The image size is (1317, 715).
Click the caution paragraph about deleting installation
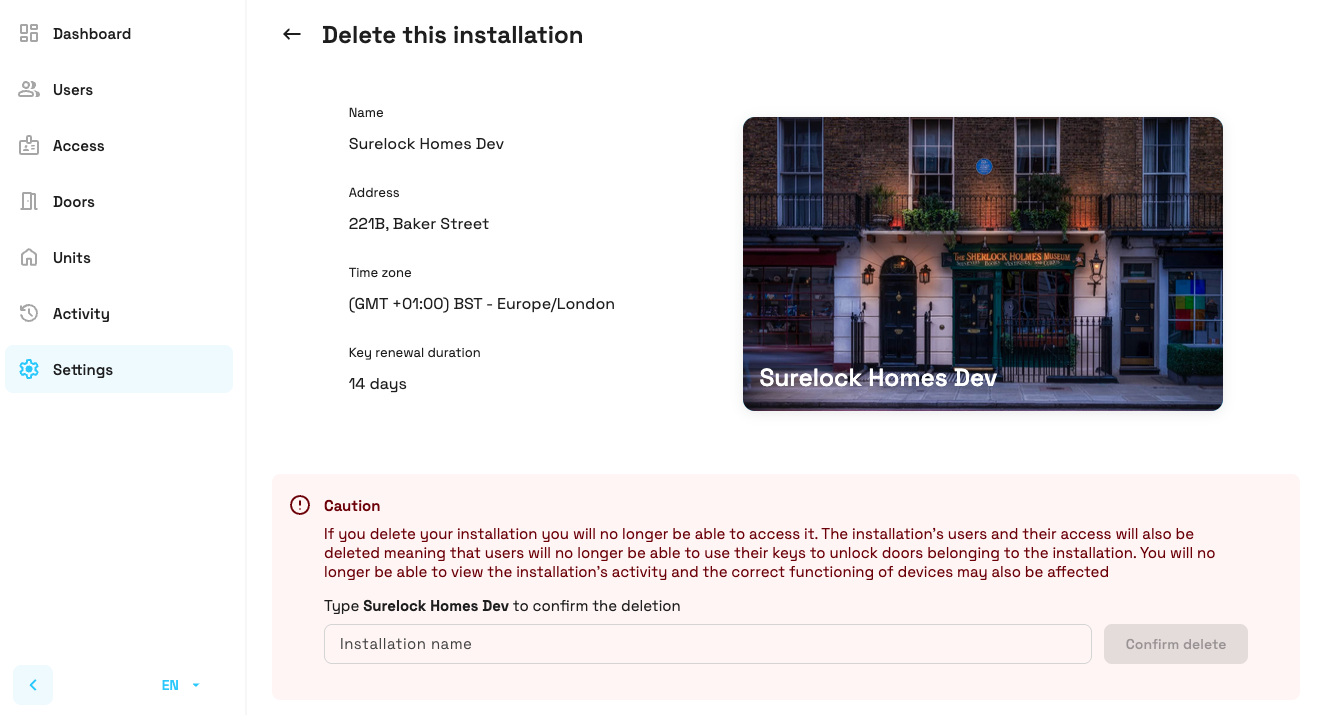(770, 553)
